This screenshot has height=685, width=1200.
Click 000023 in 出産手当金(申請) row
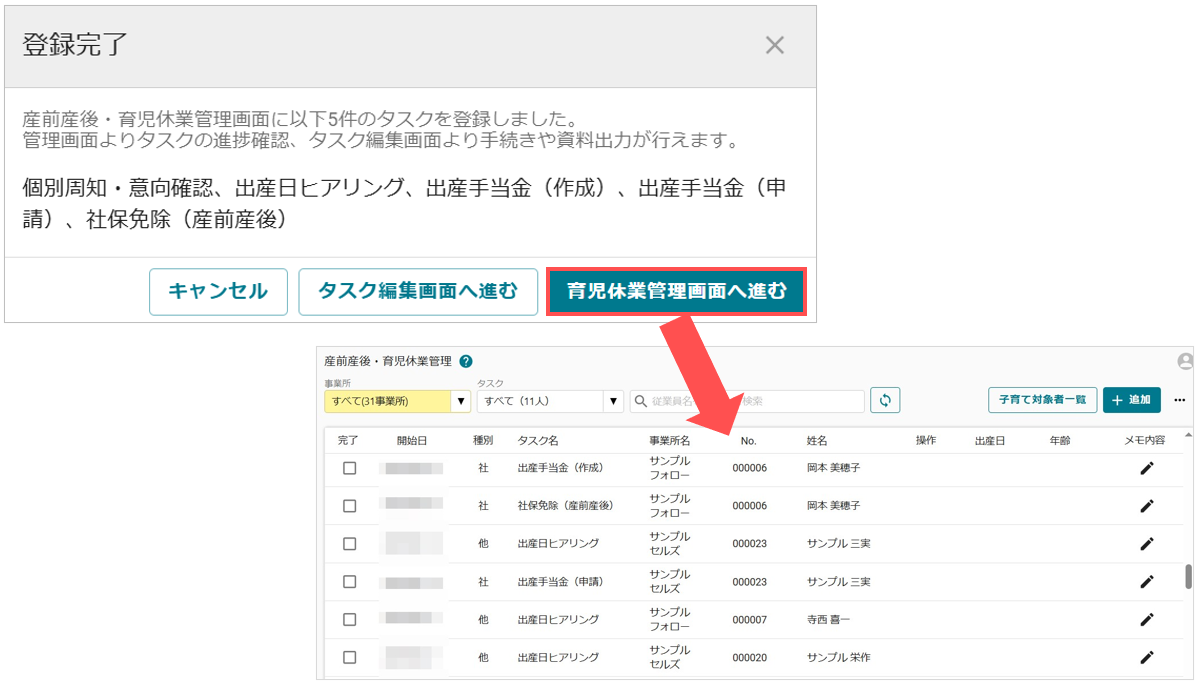tap(749, 582)
